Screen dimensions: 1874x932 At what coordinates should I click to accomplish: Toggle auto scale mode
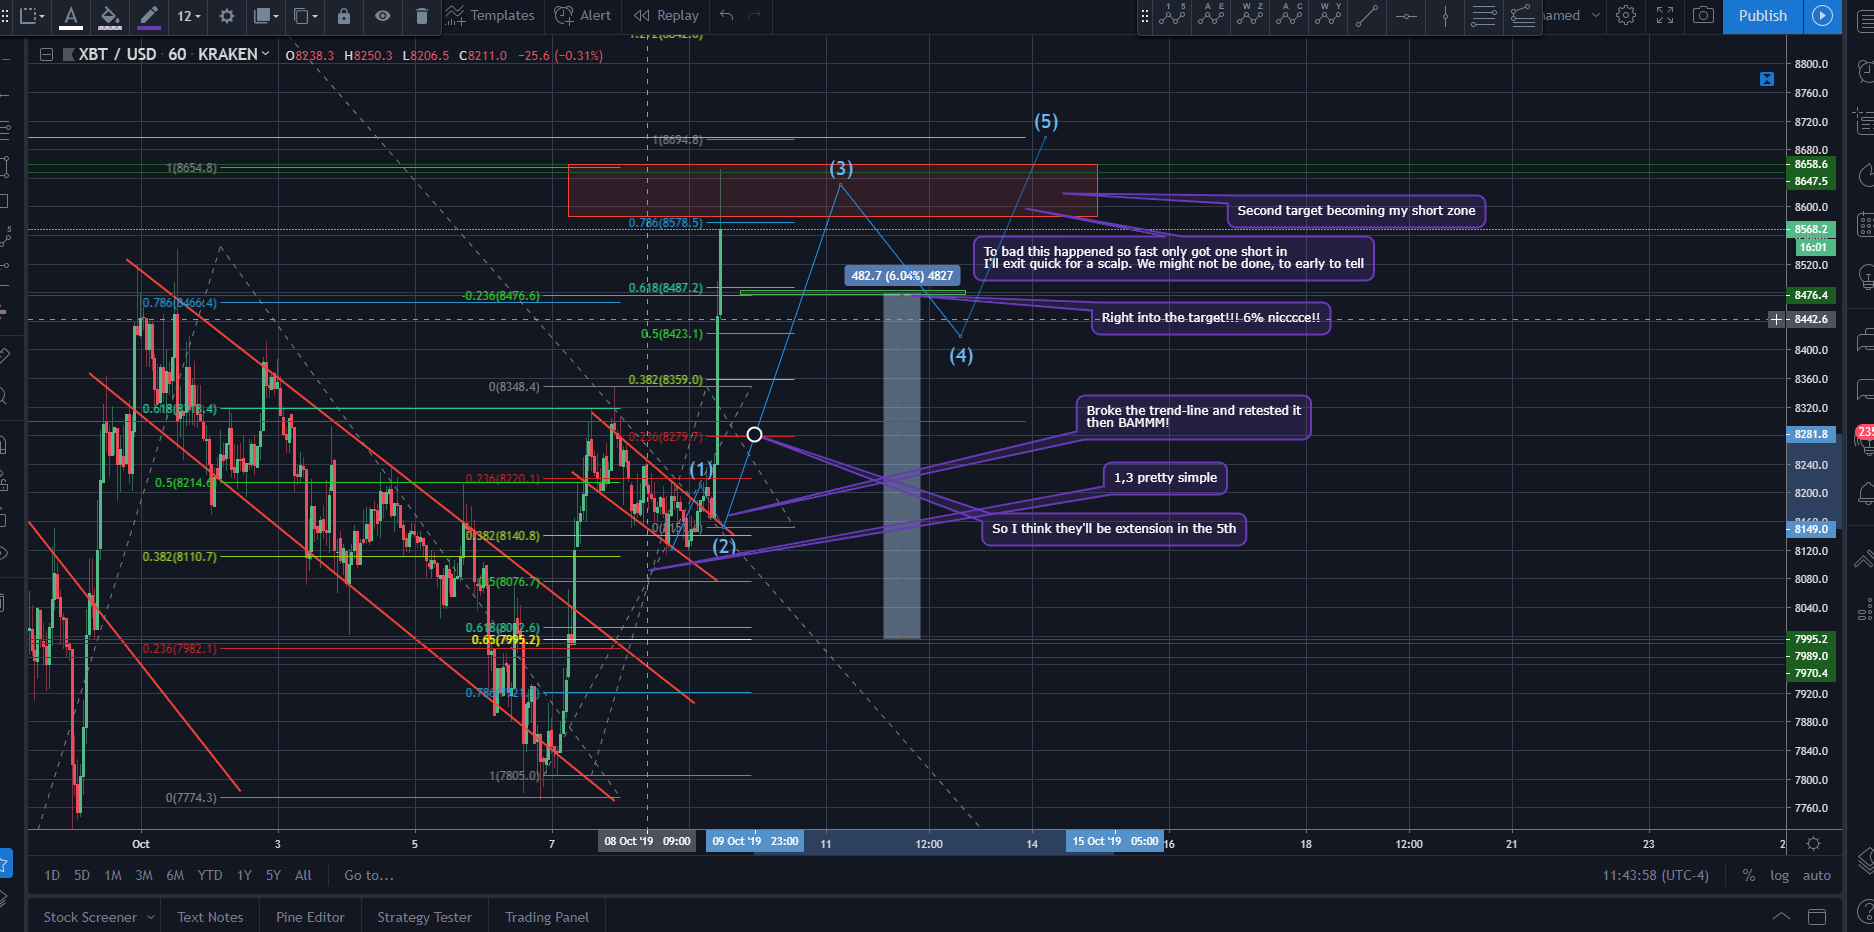pyautogui.click(x=1817, y=875)
